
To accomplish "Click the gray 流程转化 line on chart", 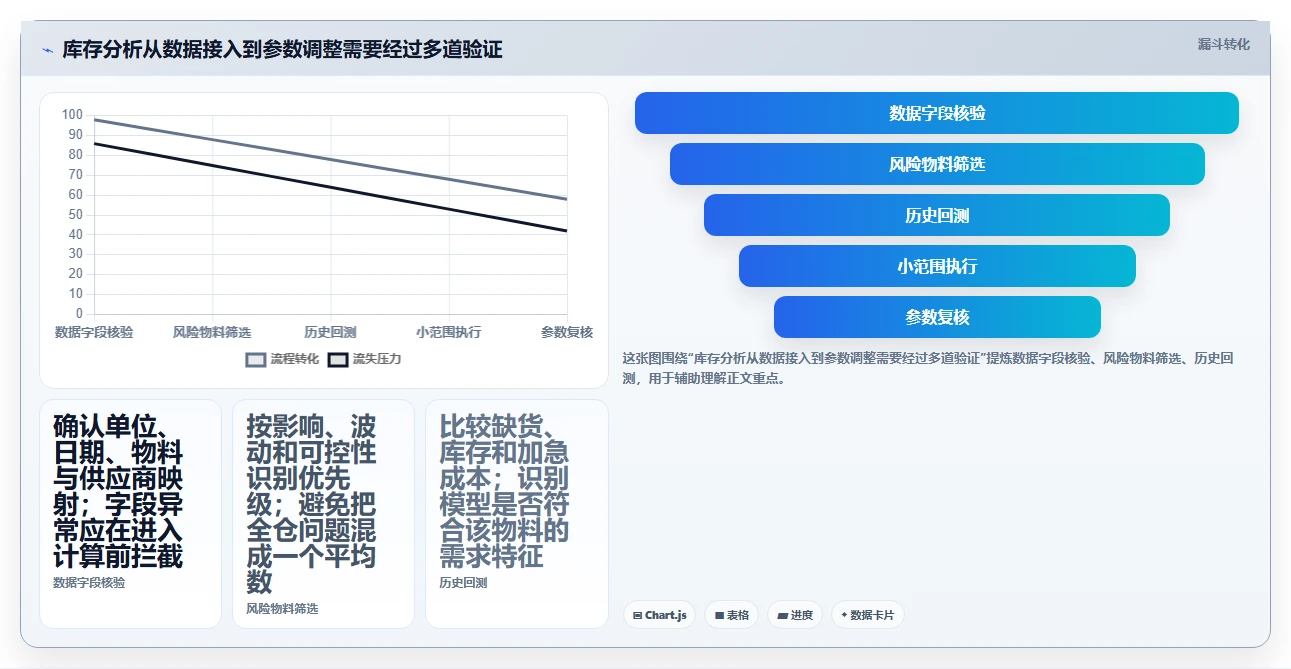I will 330,159.
